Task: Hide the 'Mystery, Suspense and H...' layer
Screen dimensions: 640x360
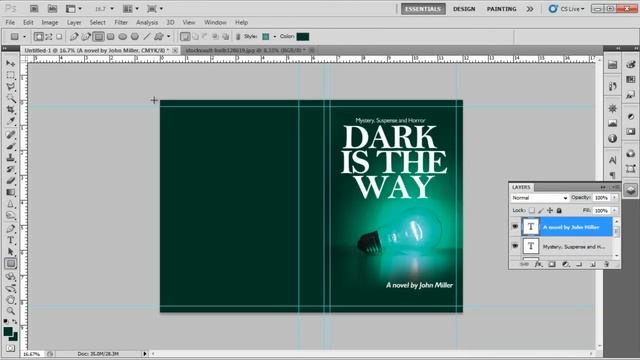Action: click(515, 246)
